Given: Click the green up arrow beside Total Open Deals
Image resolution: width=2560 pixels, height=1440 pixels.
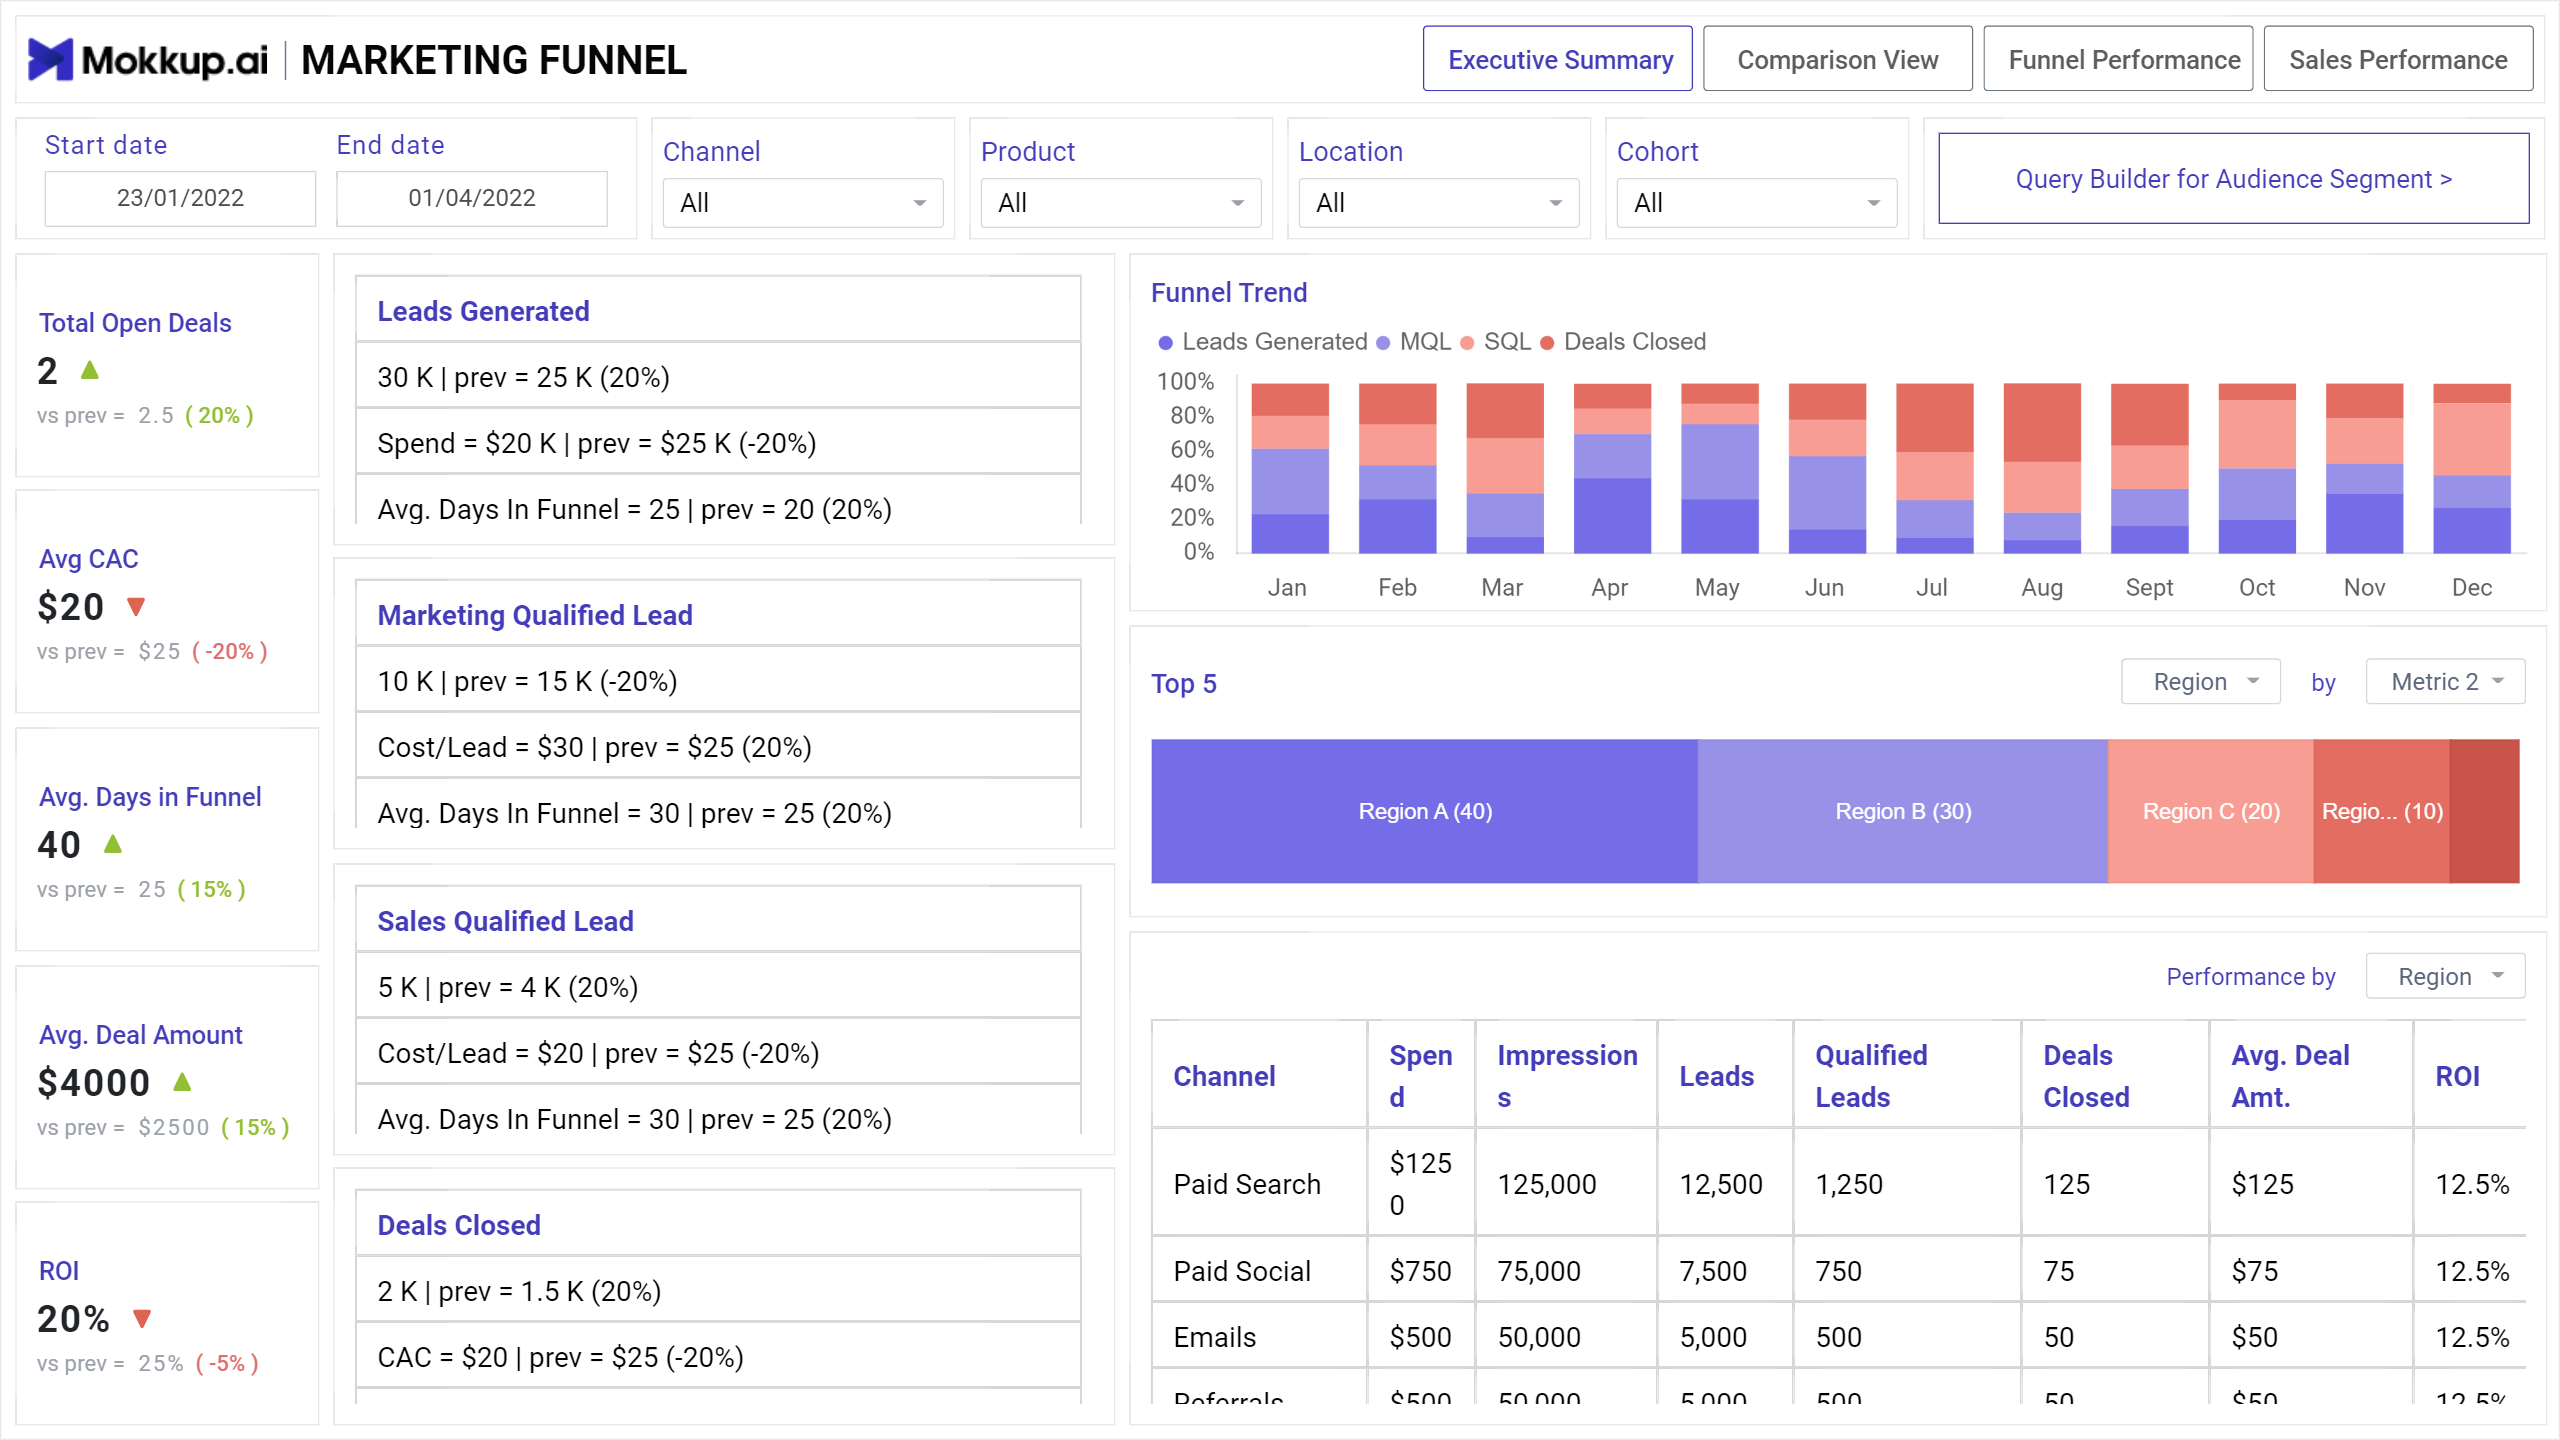Looking at the screenshot, I should tap(90, 370).
